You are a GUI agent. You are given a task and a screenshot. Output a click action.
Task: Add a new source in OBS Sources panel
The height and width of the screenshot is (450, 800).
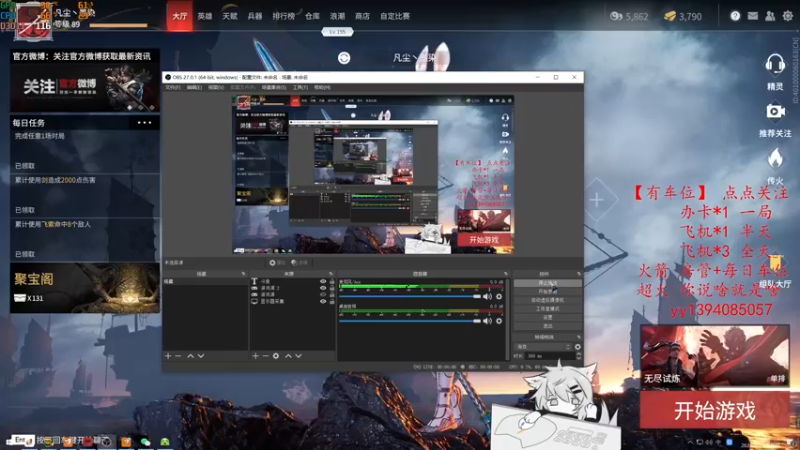(256, 356)
